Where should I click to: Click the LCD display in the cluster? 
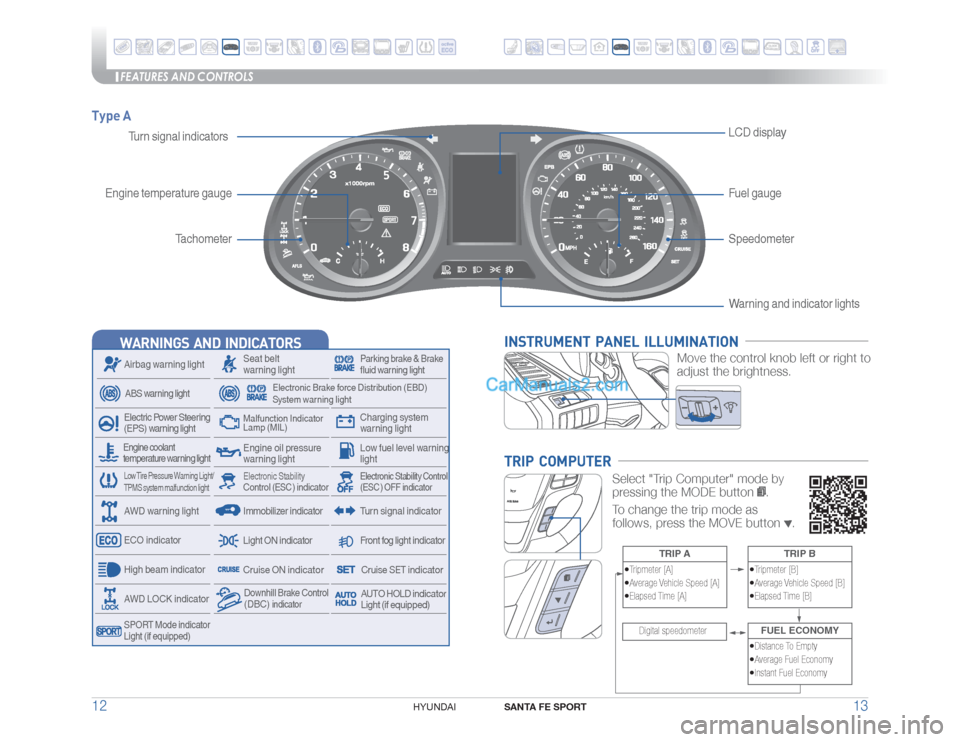484,198
